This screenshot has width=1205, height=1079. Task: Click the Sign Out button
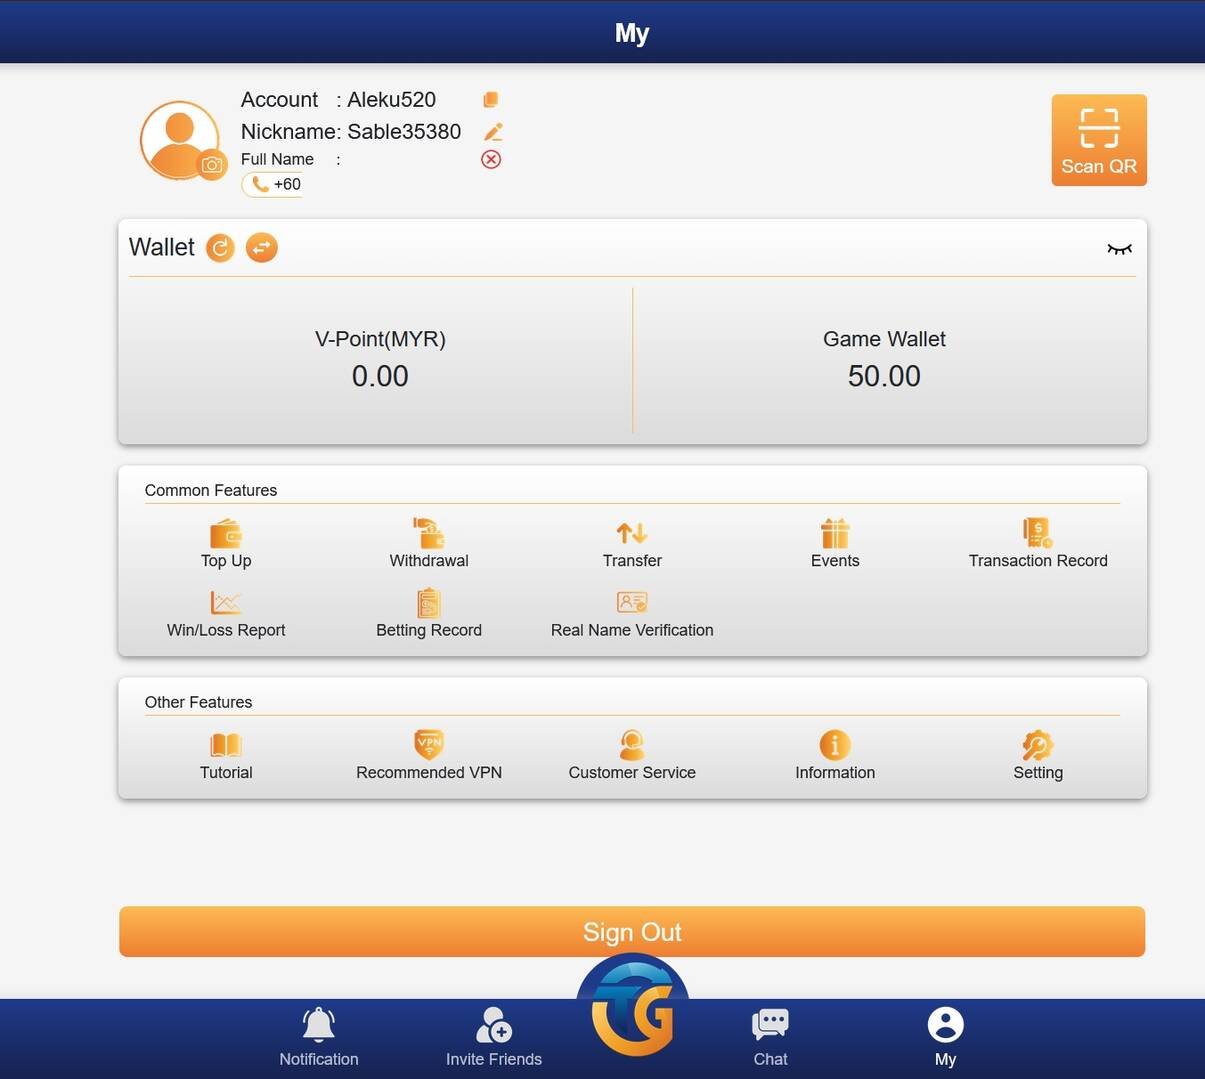(x=632, y=932)
